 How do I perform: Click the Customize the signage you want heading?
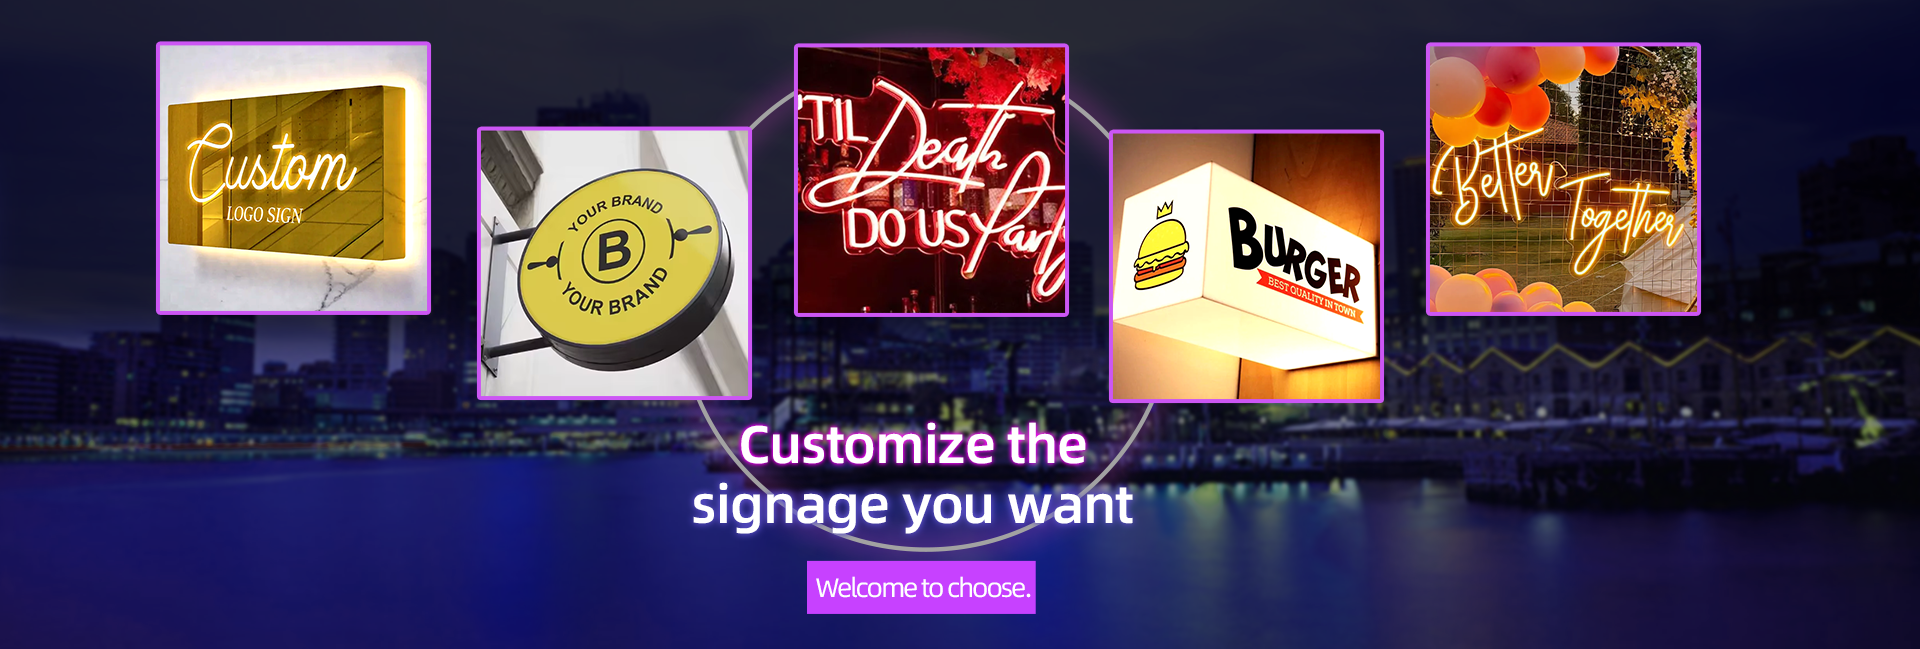912,475
